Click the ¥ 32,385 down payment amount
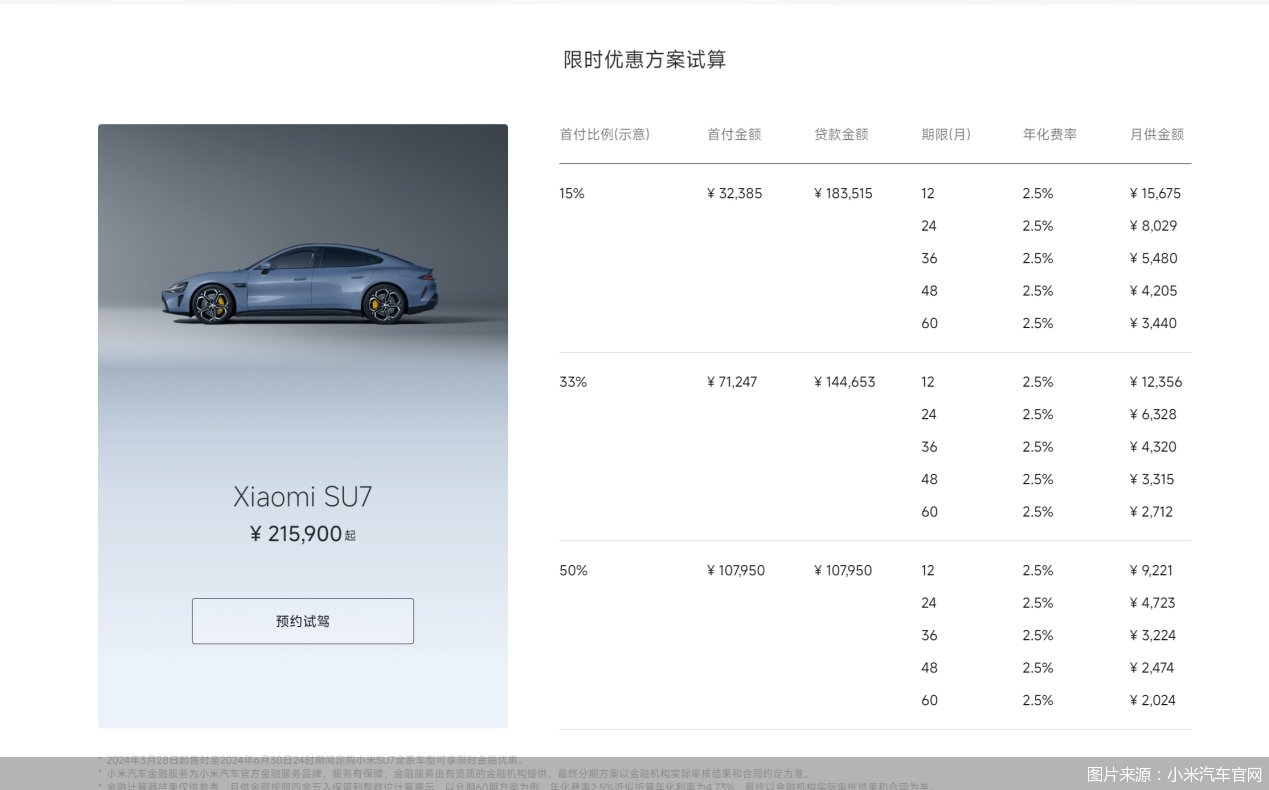 tap(734, 194)
